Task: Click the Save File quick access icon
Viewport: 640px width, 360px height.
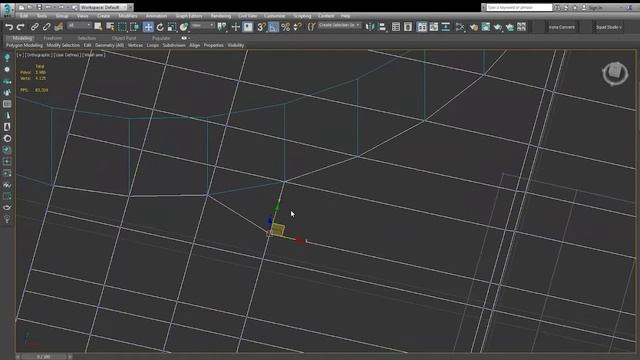Action: pos(39,7)
